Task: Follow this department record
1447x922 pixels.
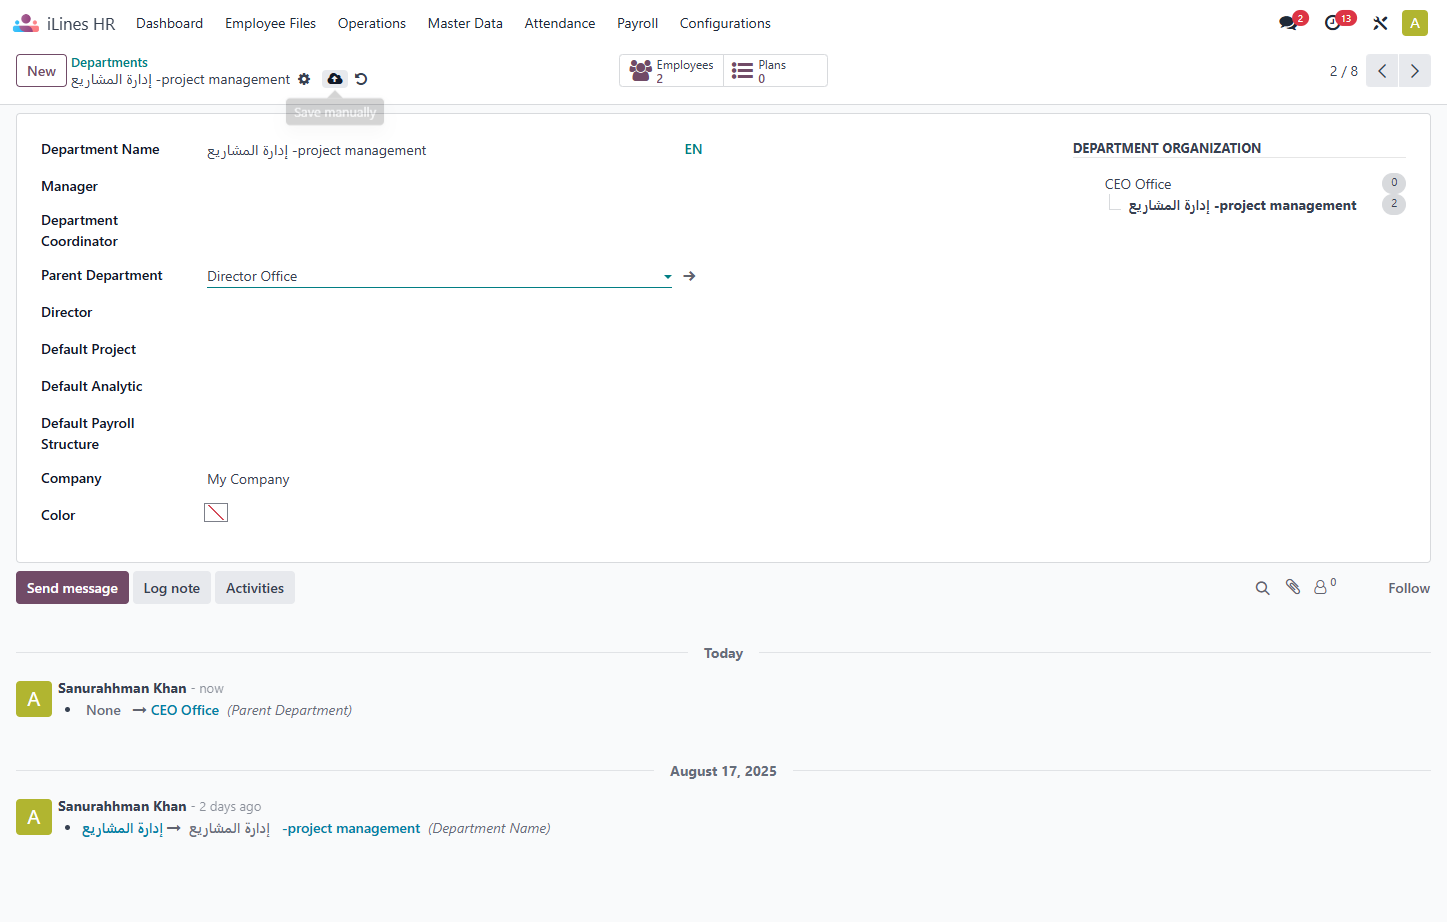Action: coord(1409,588)
